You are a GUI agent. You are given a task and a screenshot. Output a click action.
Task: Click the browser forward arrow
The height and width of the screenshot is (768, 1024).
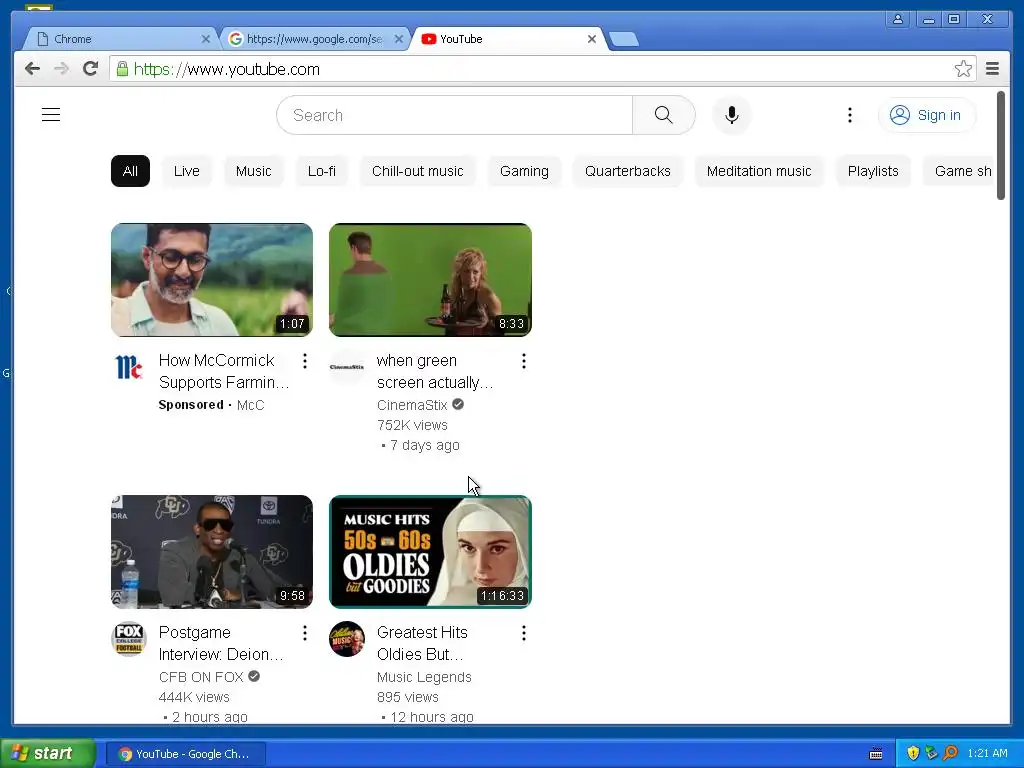click(61, 69)
